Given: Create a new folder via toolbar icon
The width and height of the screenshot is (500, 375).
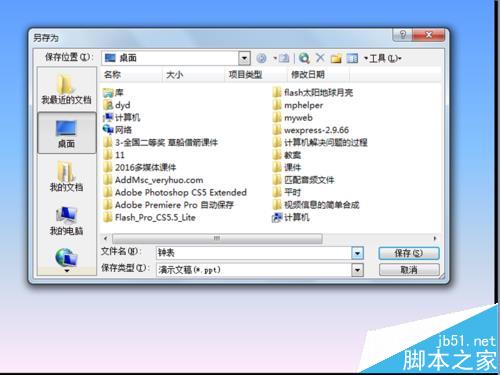Looking at the screenshot, I should [336, 59].
